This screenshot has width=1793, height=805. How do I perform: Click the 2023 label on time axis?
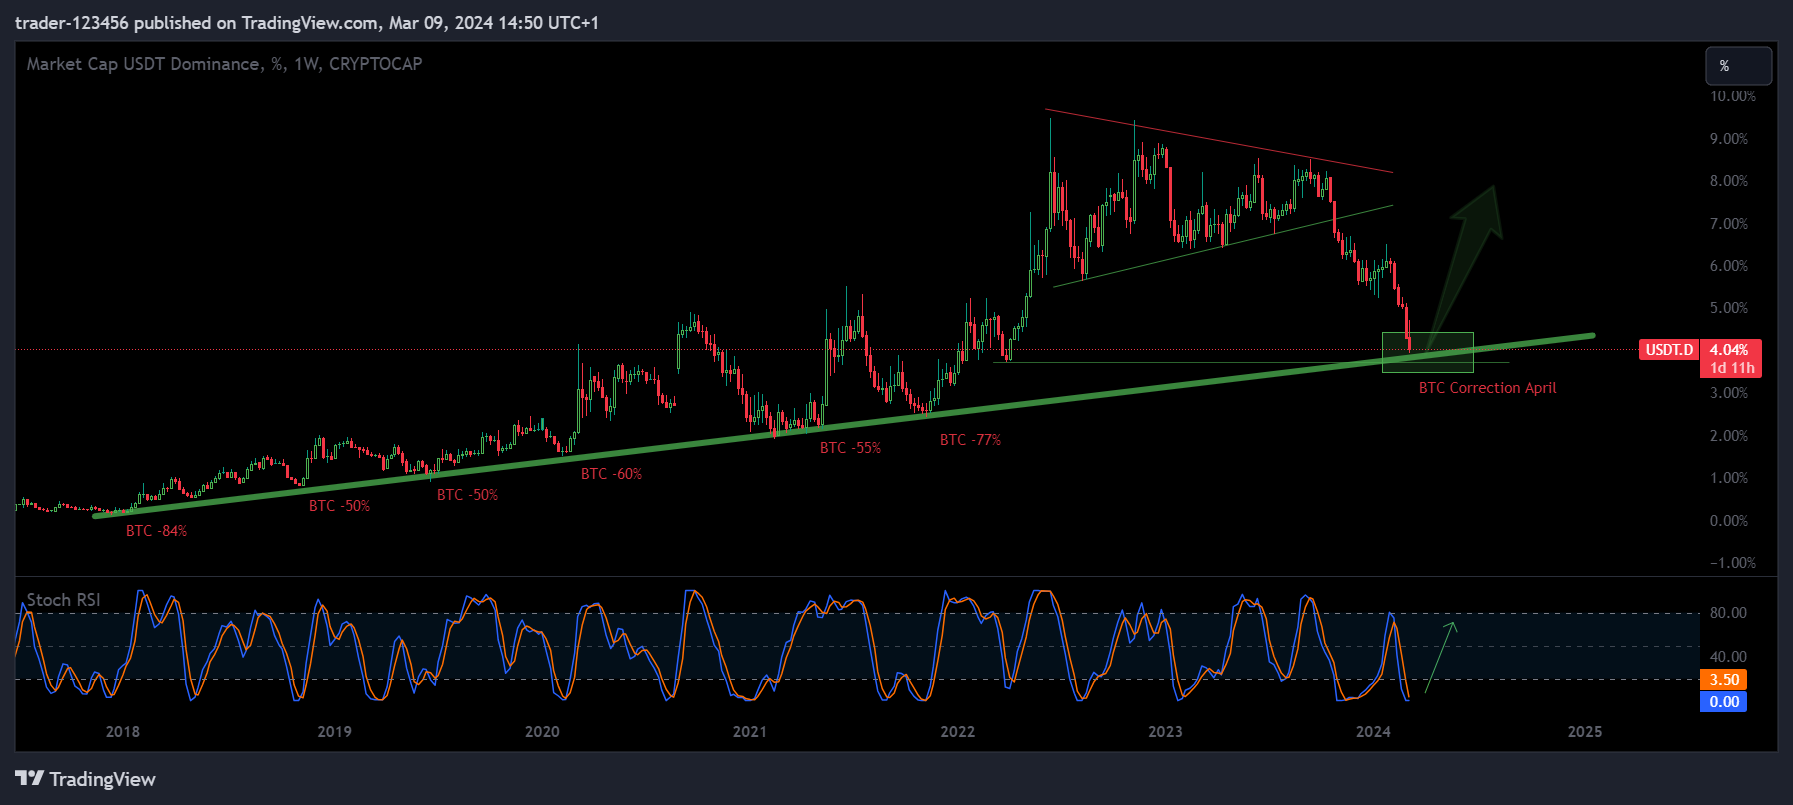point(1165,732)
